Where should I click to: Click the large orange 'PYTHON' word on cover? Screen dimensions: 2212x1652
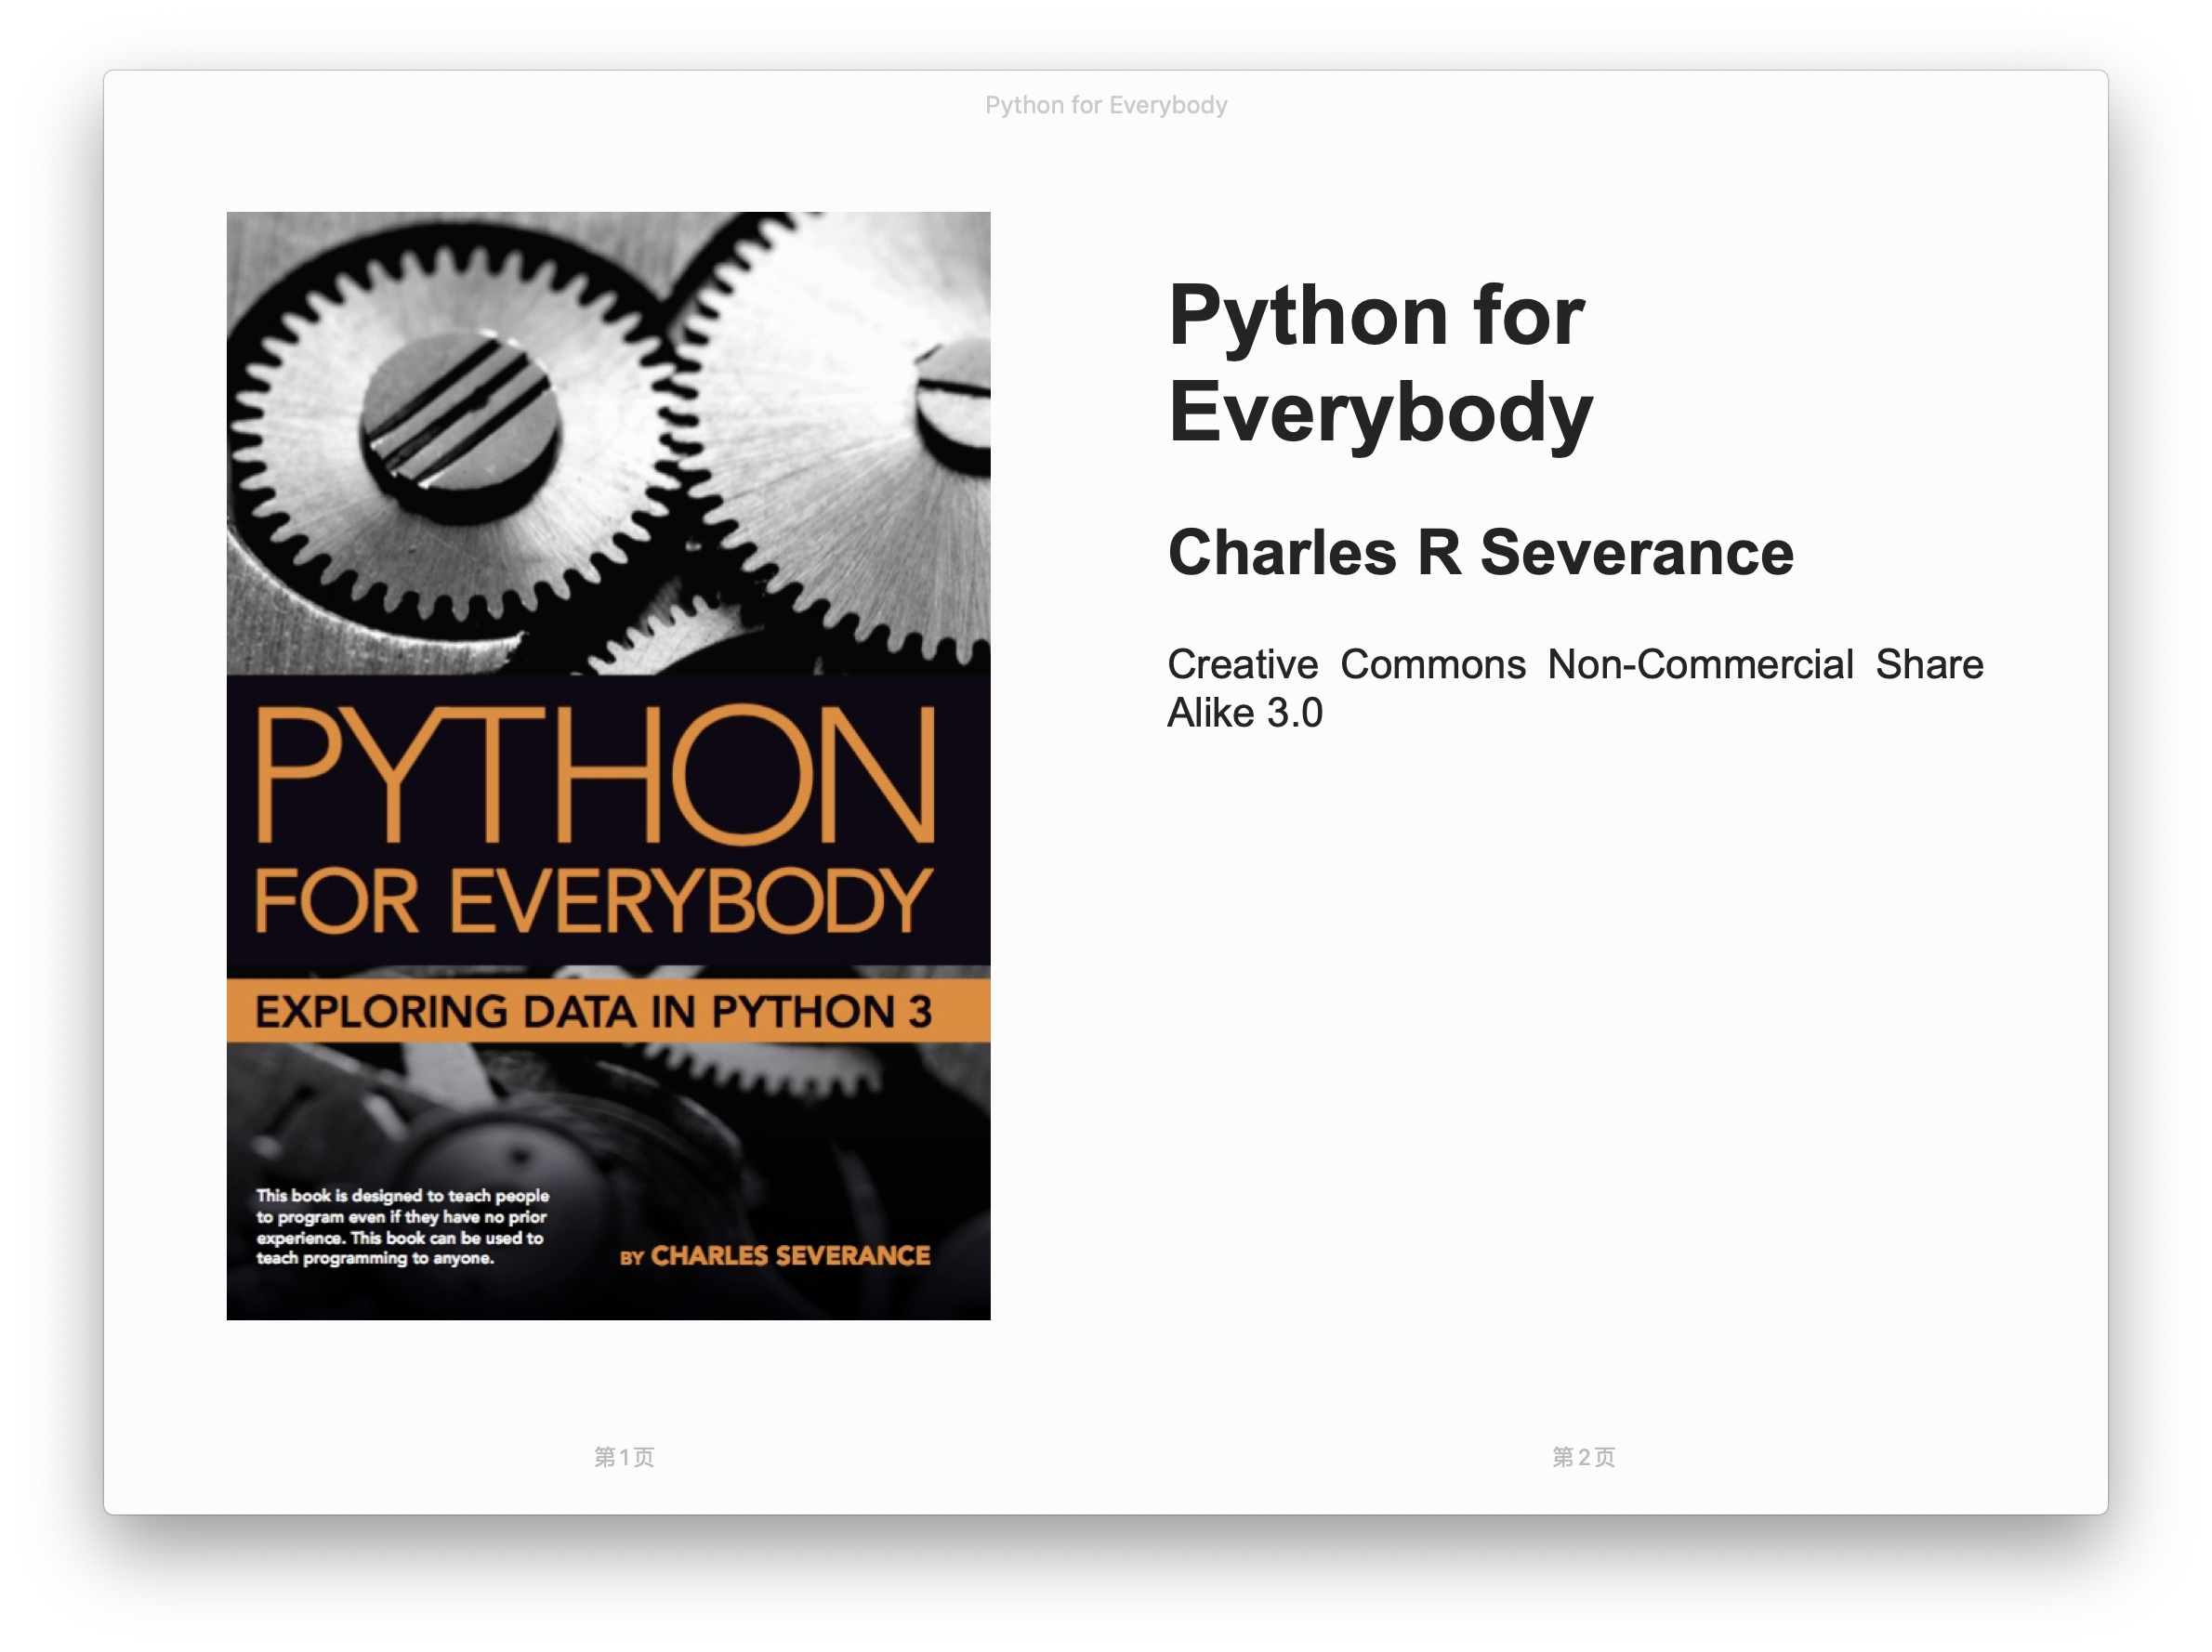[x=597, y=775]
